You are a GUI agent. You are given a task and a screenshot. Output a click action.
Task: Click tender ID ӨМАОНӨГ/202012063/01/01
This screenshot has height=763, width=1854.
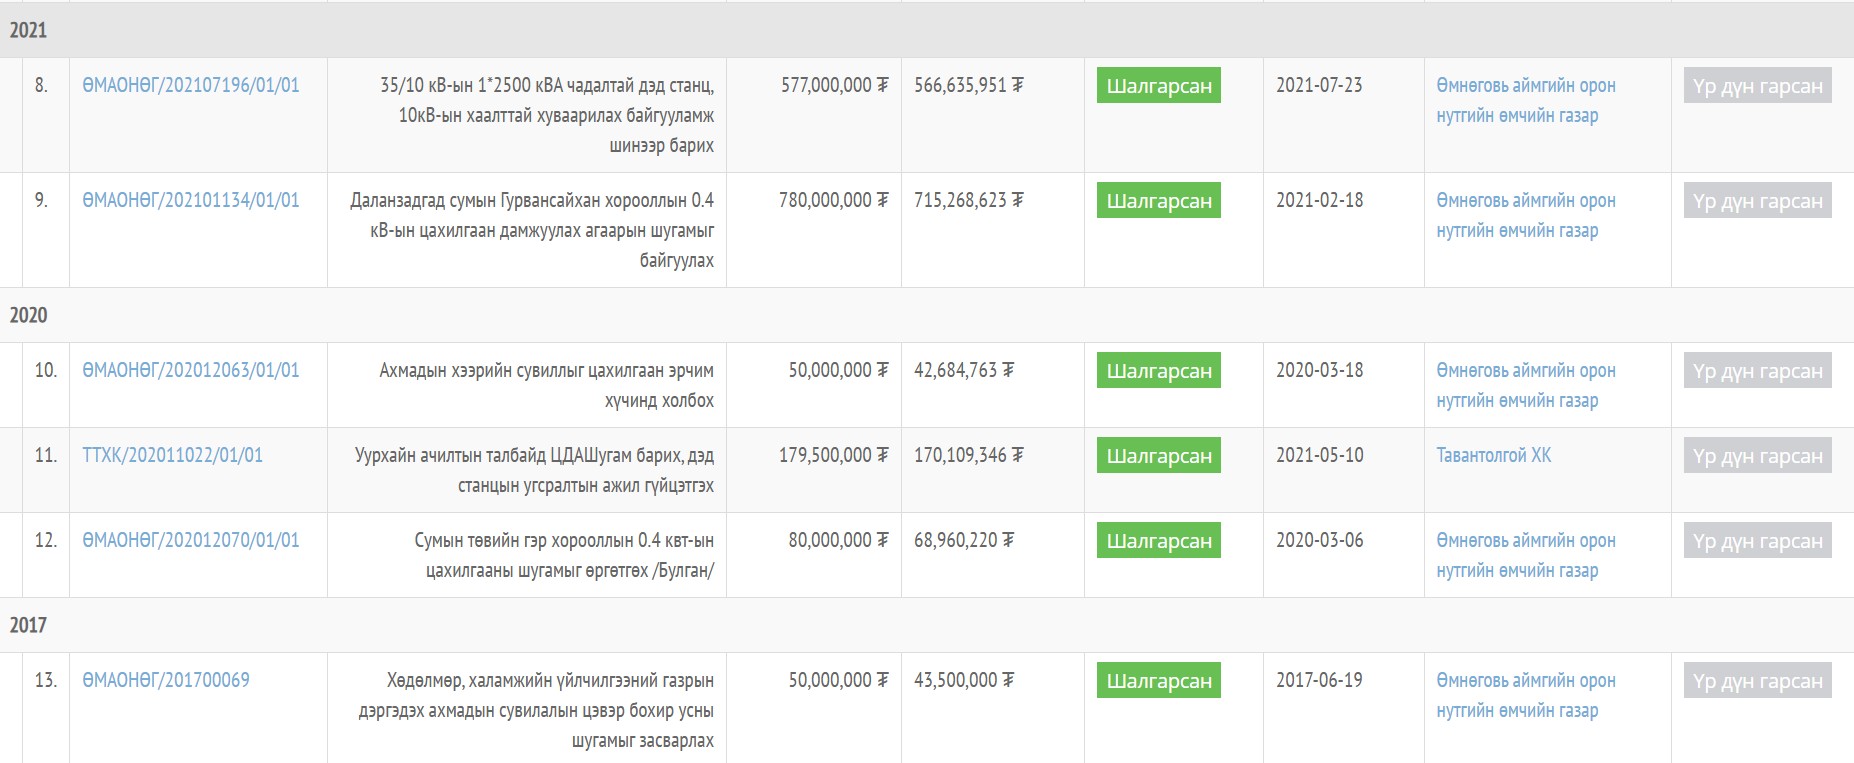tap(190, 371)
